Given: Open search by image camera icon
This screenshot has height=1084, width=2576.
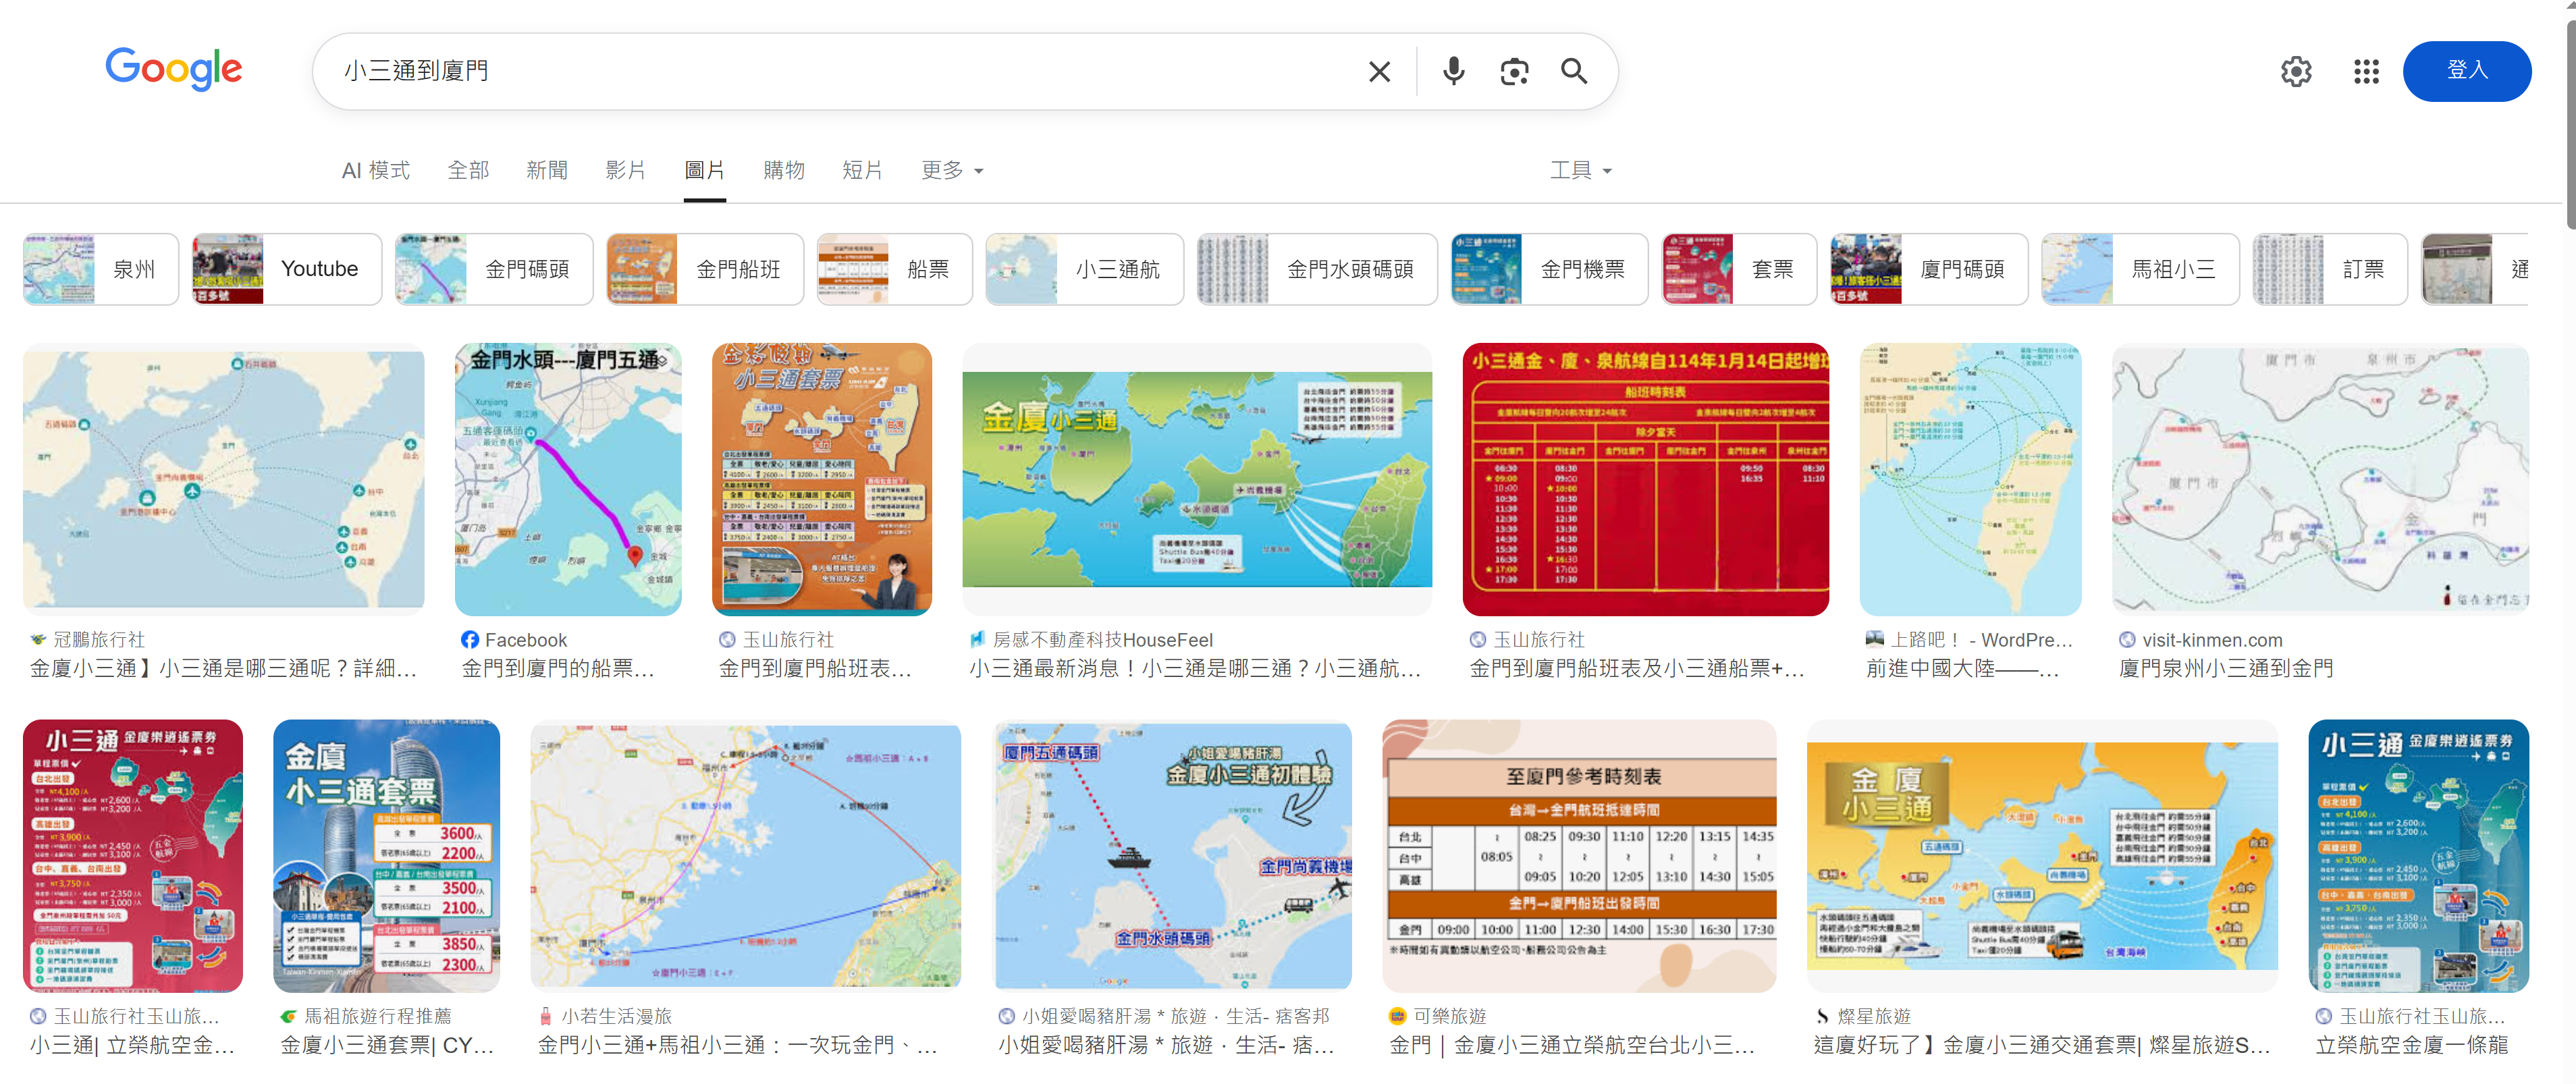Looking at the screenshot, I should pos(1513,71).
